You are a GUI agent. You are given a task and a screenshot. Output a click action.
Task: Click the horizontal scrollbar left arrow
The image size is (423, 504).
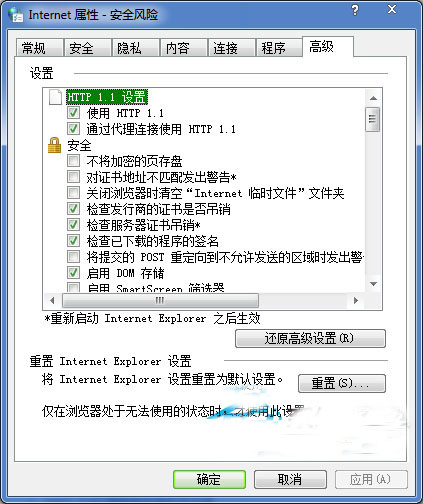pos(52,300)
